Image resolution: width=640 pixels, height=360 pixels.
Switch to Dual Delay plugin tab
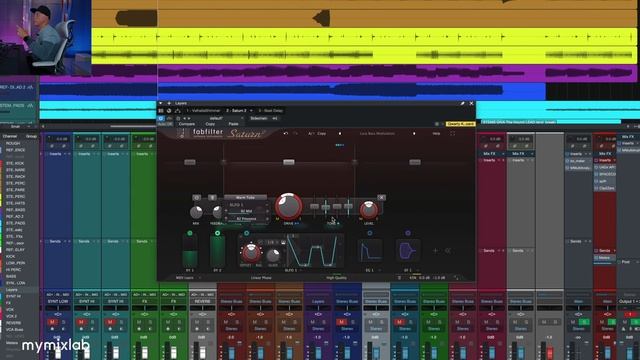271,111
